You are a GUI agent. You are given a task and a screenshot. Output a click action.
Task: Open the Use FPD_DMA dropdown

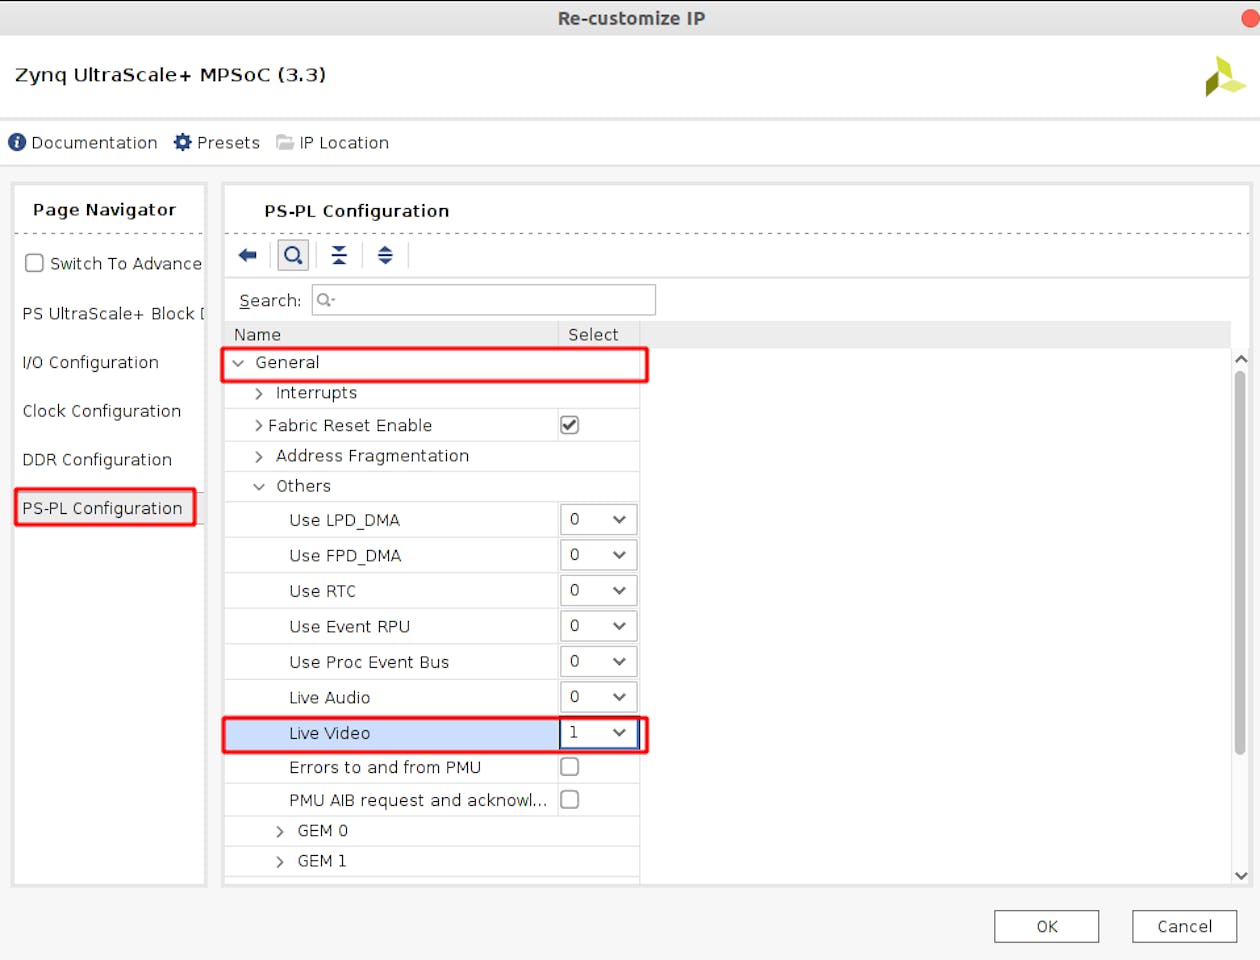(598, 555)
